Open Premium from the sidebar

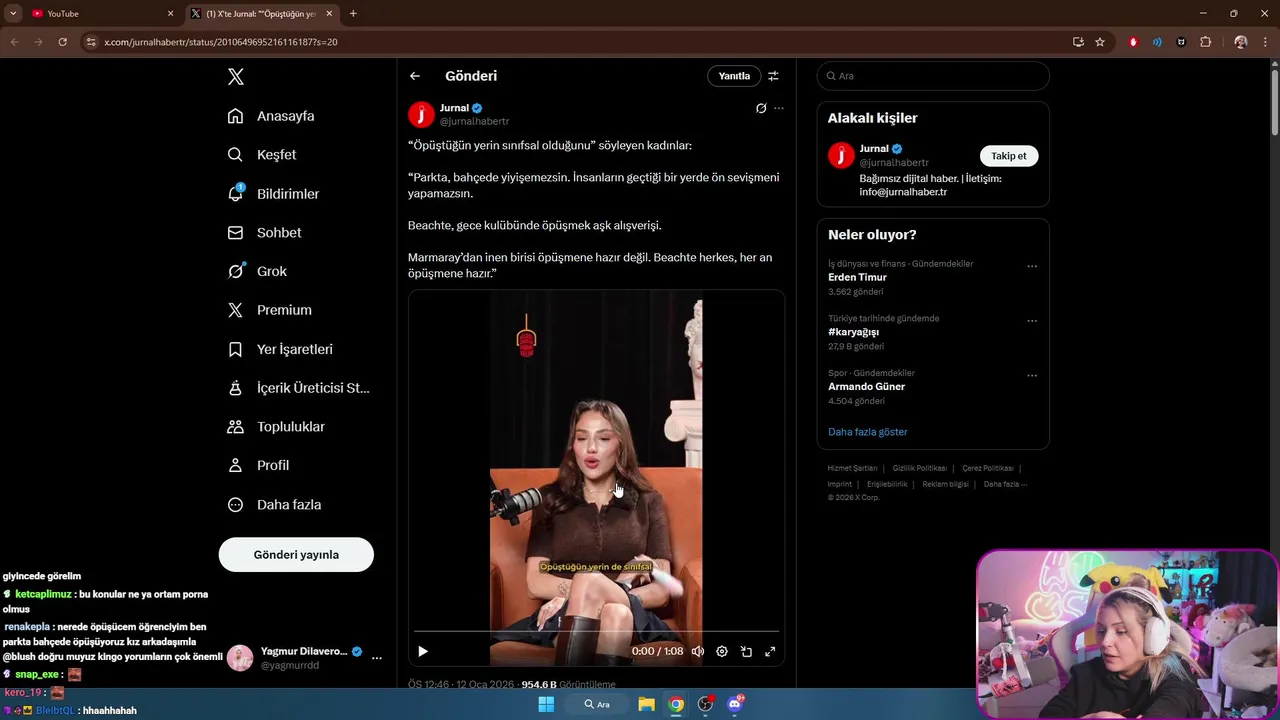(270, 310)
